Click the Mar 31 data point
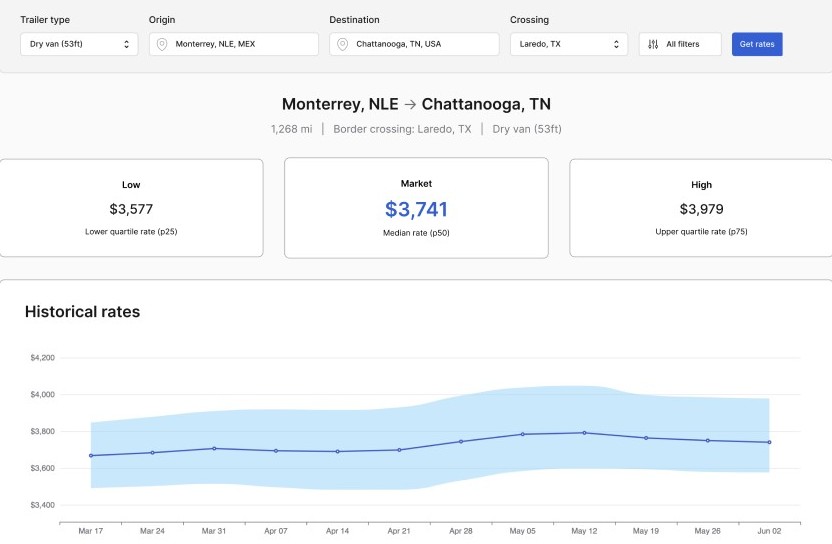832x544 pixels. click(214, 448)
